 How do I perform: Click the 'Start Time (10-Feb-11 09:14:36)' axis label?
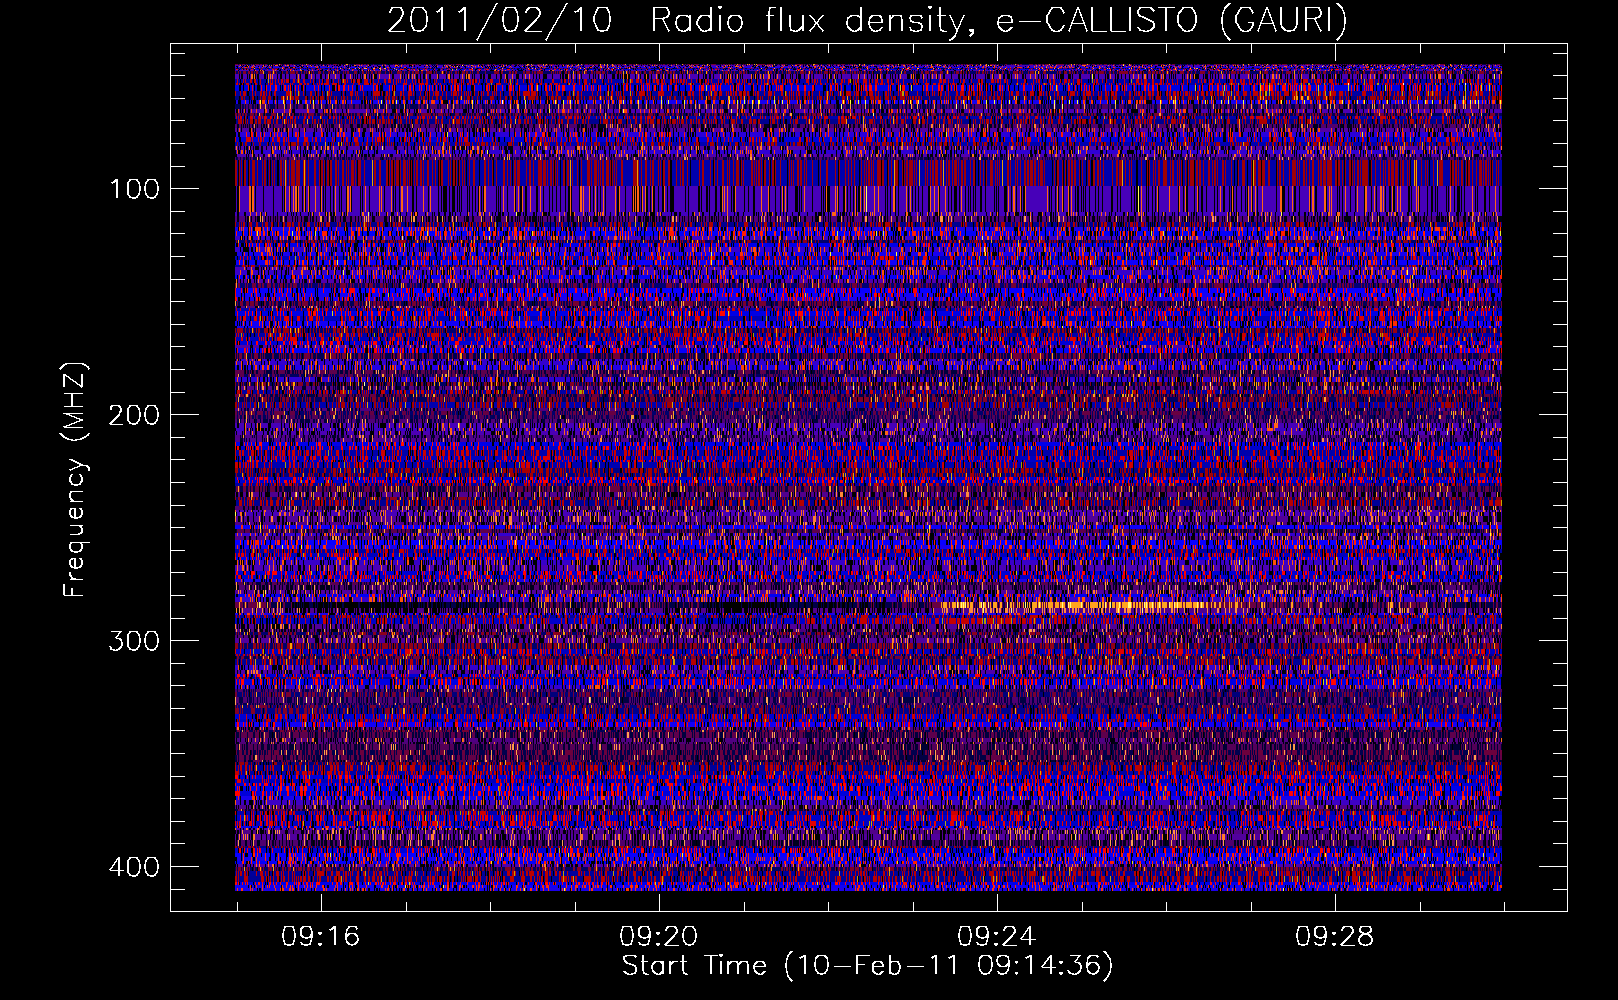(x=867, y=966)
